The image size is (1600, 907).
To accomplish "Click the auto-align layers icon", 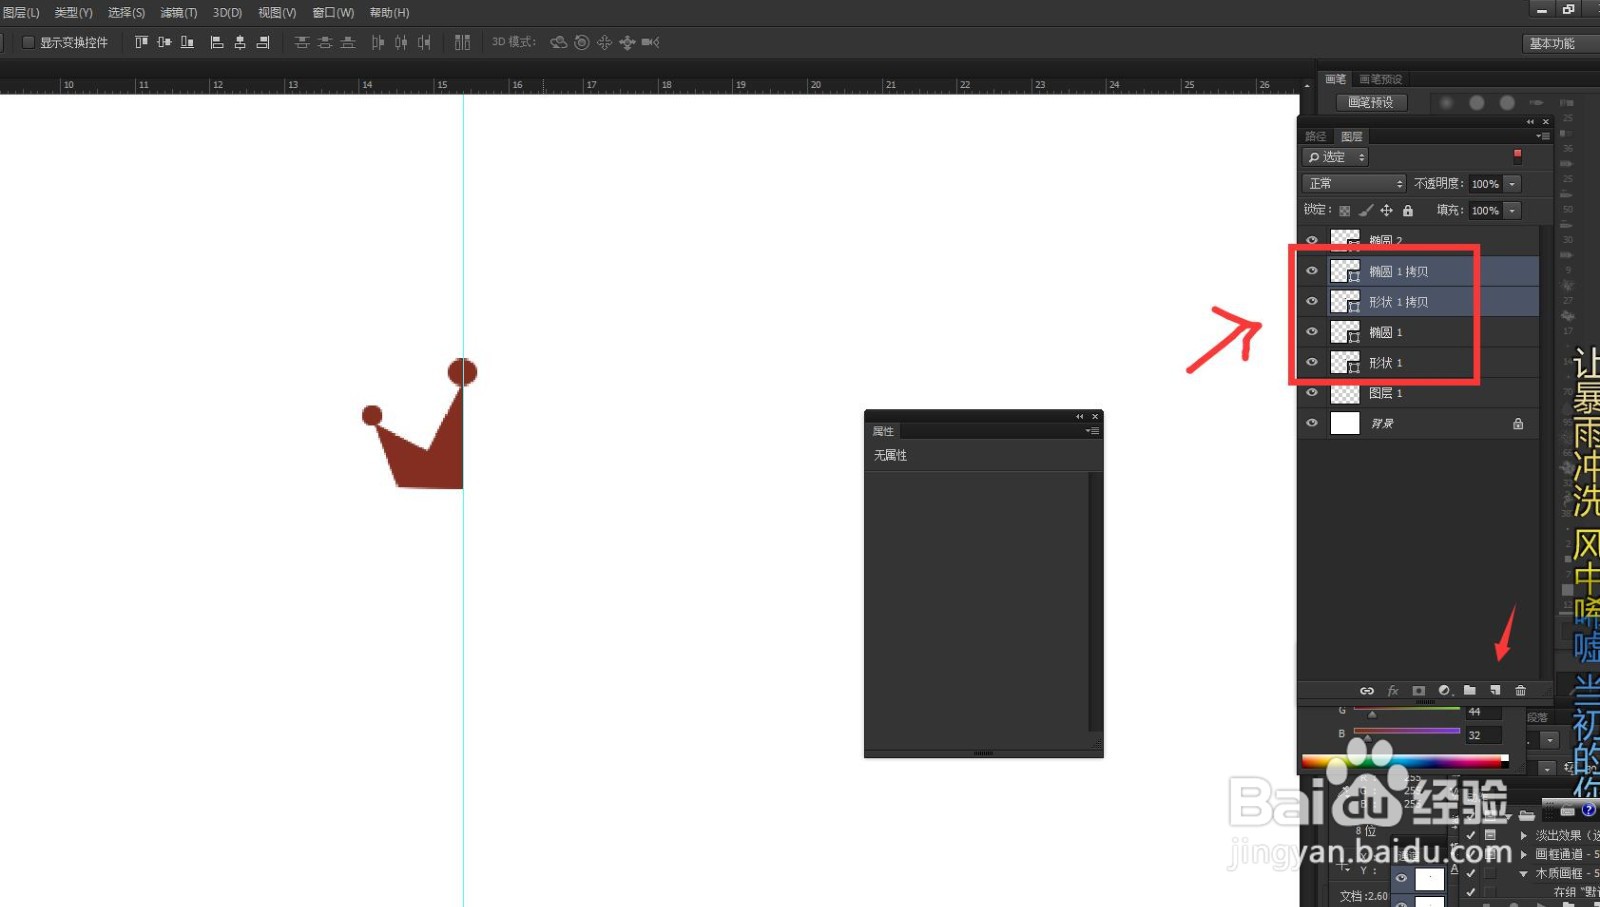I will point(462,42).
